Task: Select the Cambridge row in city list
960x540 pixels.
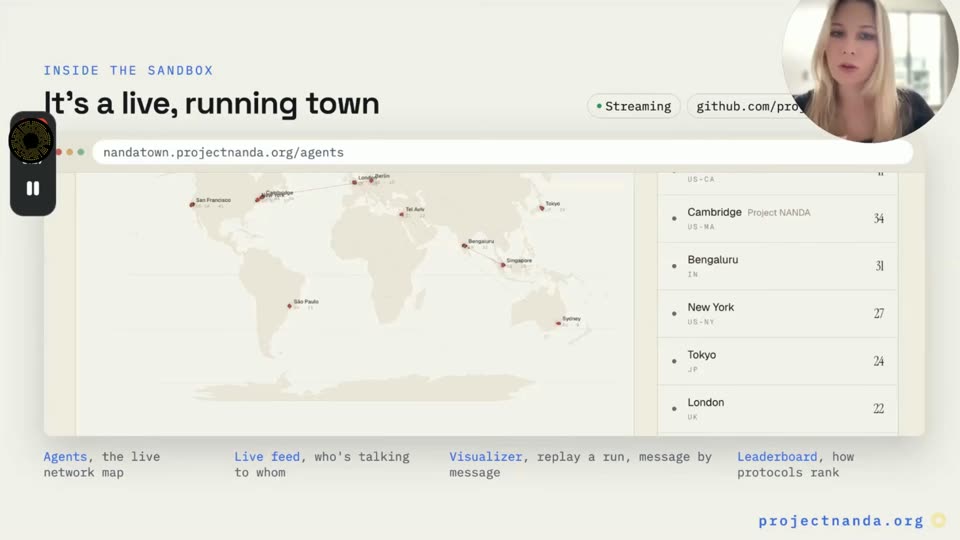Action: point(778,219)
